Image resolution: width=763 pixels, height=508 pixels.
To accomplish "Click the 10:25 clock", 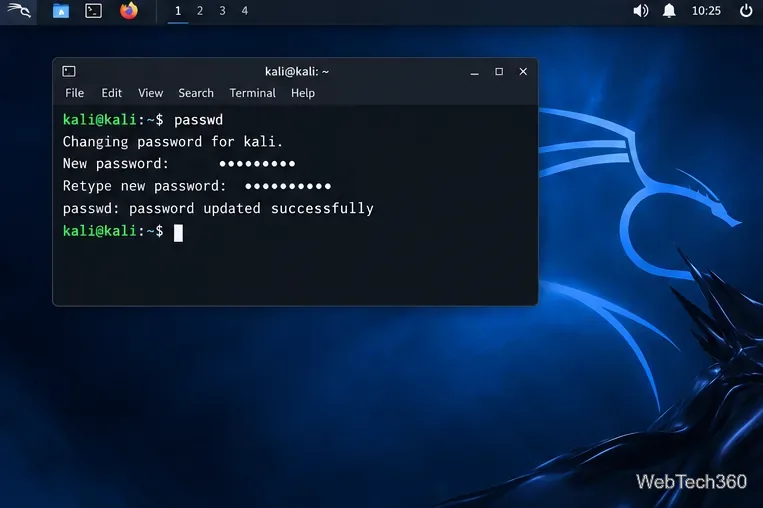I will 706,11.
